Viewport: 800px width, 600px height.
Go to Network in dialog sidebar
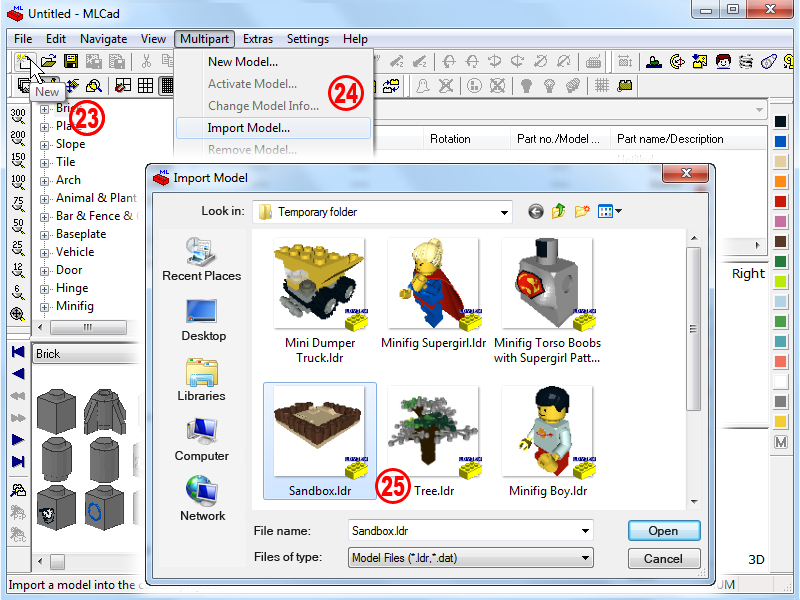[x=203, y=499]
